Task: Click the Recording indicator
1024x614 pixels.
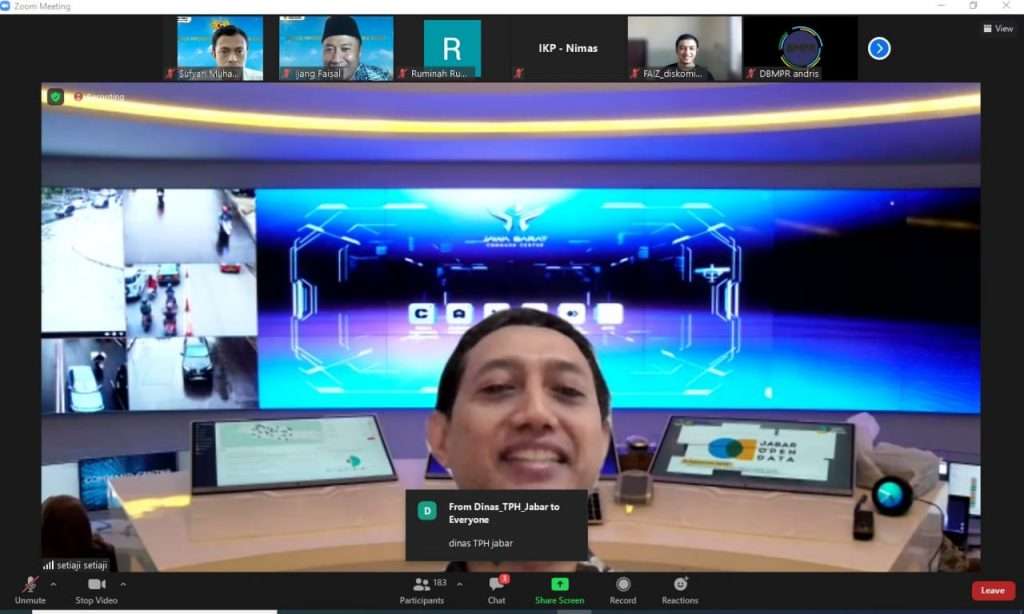Action: coord(100,97)
